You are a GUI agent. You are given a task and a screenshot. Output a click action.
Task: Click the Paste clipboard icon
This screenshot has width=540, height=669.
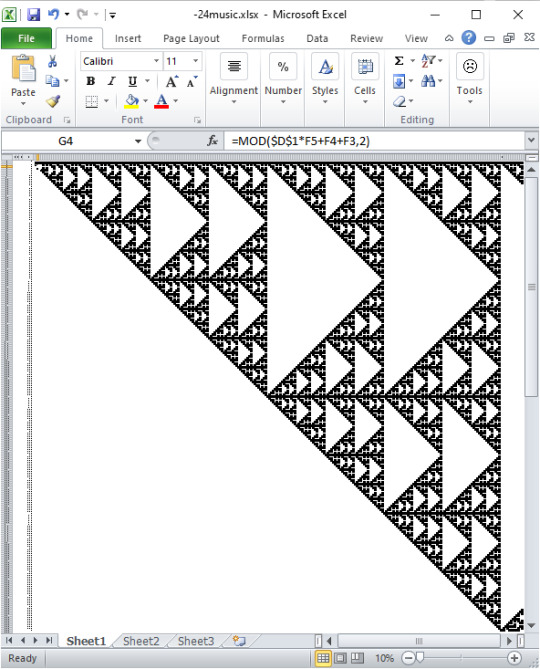click(x=23, y=68)
